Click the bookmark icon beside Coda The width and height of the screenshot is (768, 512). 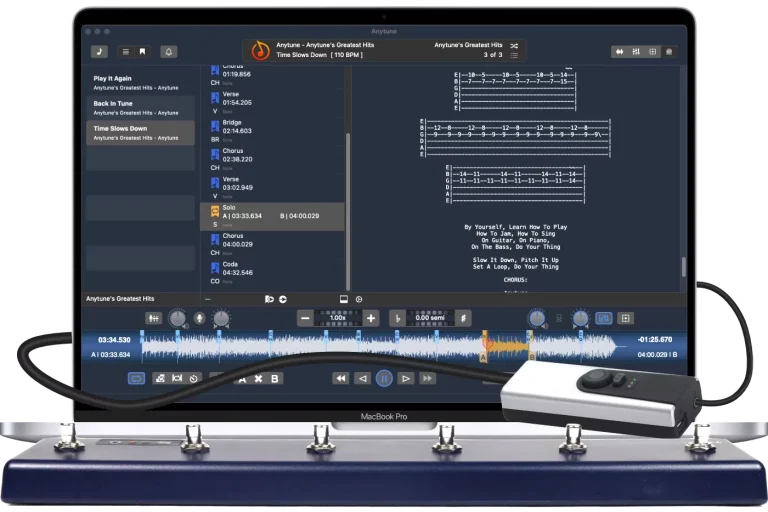(x=215, y=268)
